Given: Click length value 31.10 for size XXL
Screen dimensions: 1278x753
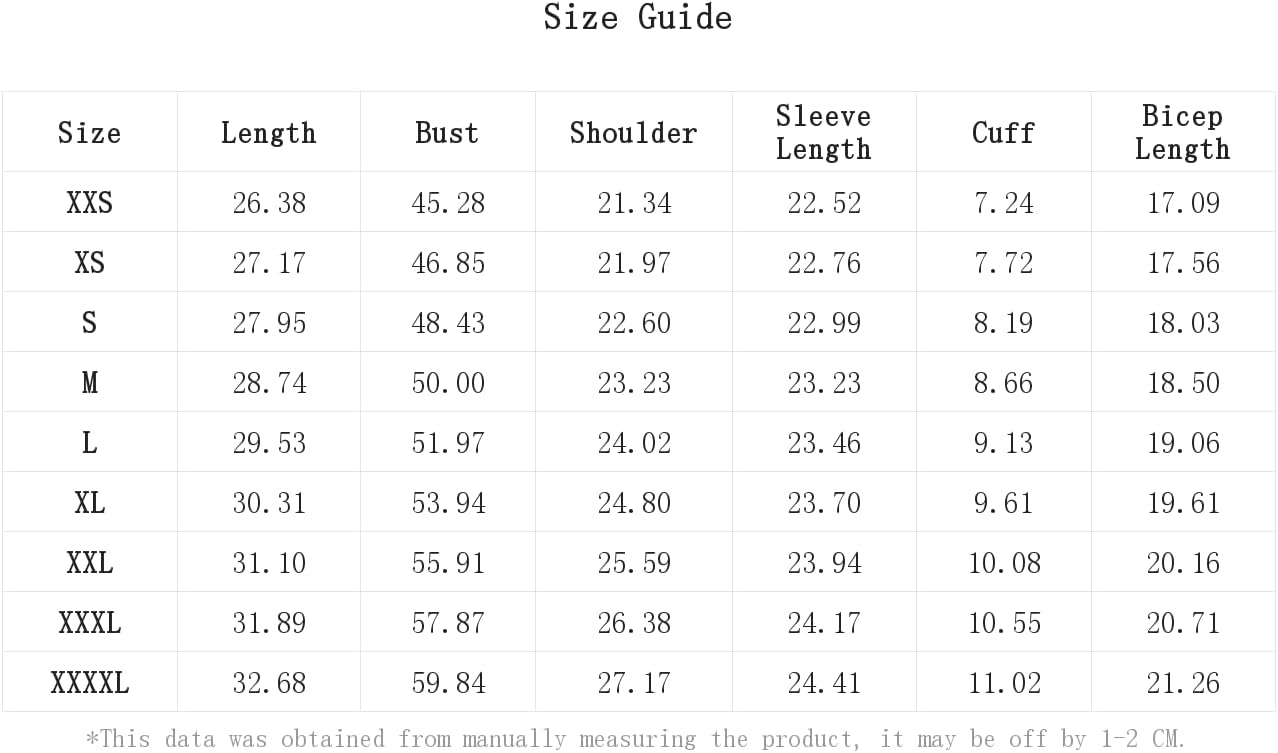Looking at the screenshot, I should point(269,563).
